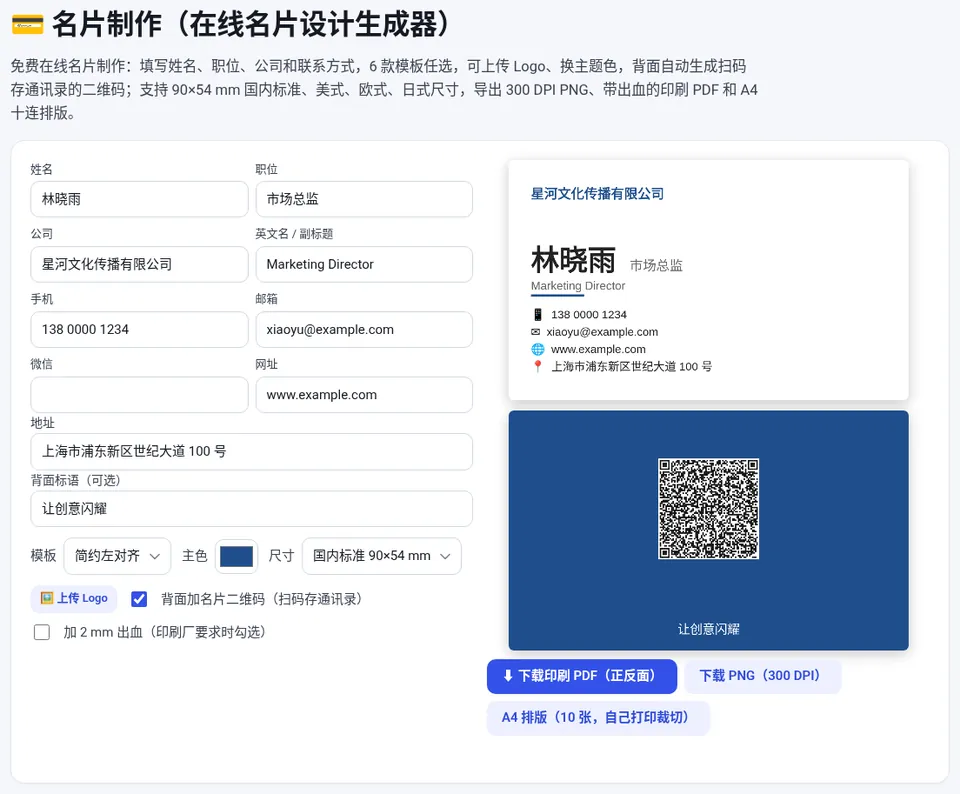Click the large name 林晓雨 on card preview
The width and height of the screenshot is (960, 794).
[x=573, y=260]
